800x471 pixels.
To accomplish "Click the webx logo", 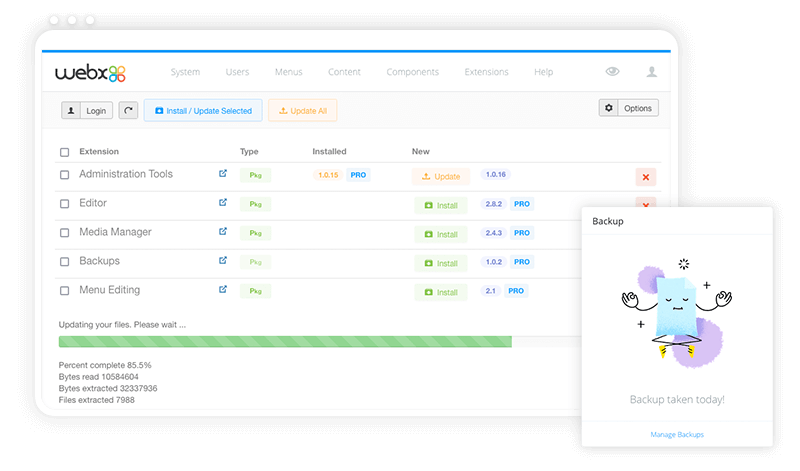I will pyautogui.click(x=90, y=73).
